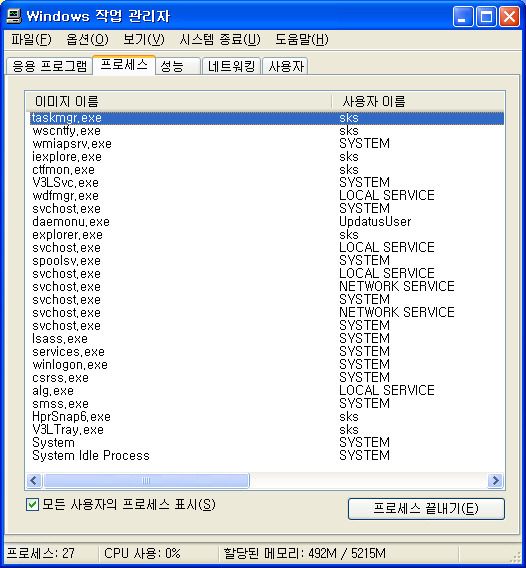Minimize the Task Manager window
Viewport: 526px width, 568px height.
(463, 17)
